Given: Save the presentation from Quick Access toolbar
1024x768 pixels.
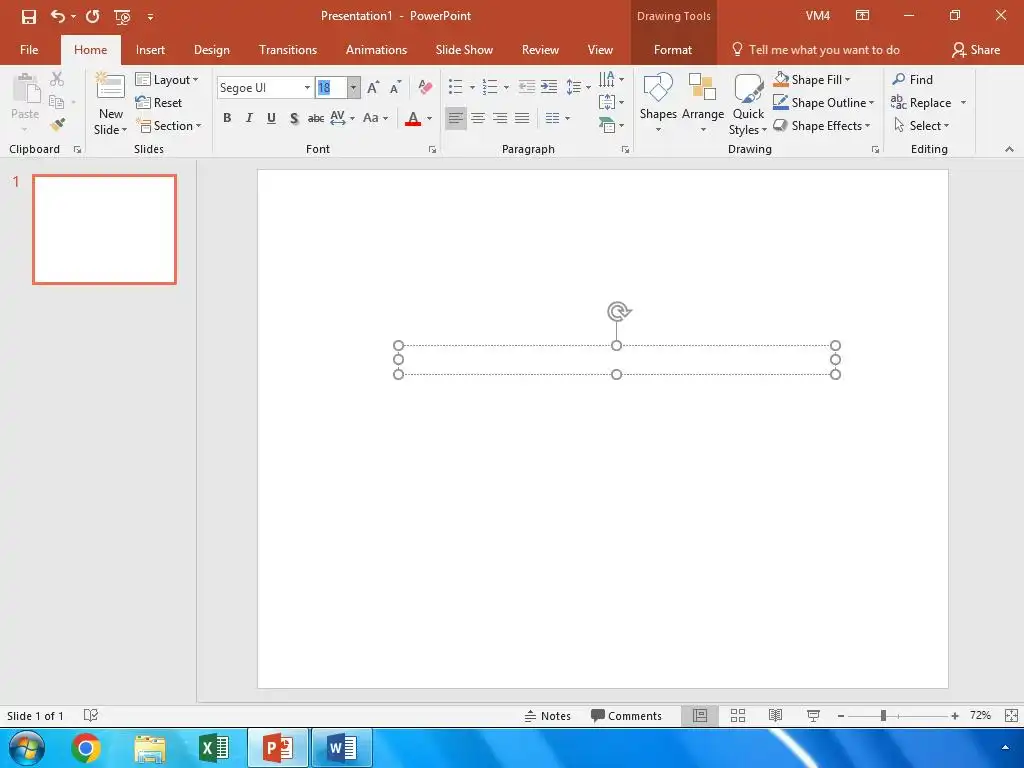Looking at the screenshot, I should point(29,16).
